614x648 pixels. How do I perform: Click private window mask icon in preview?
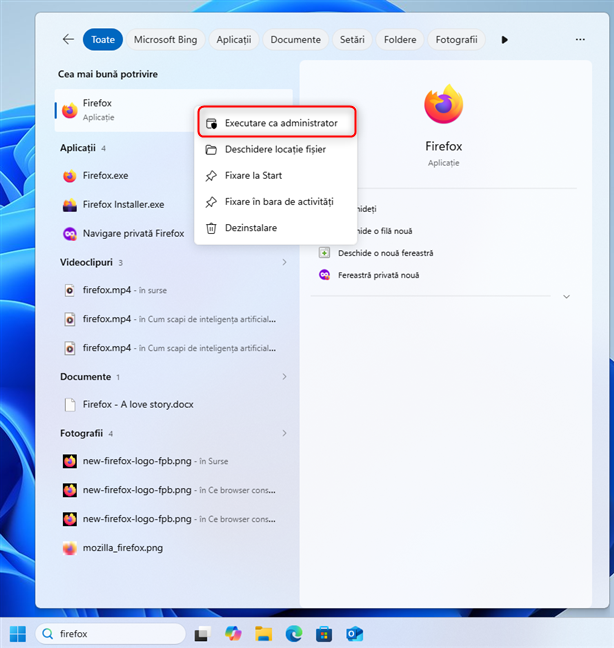coord(324,275)
